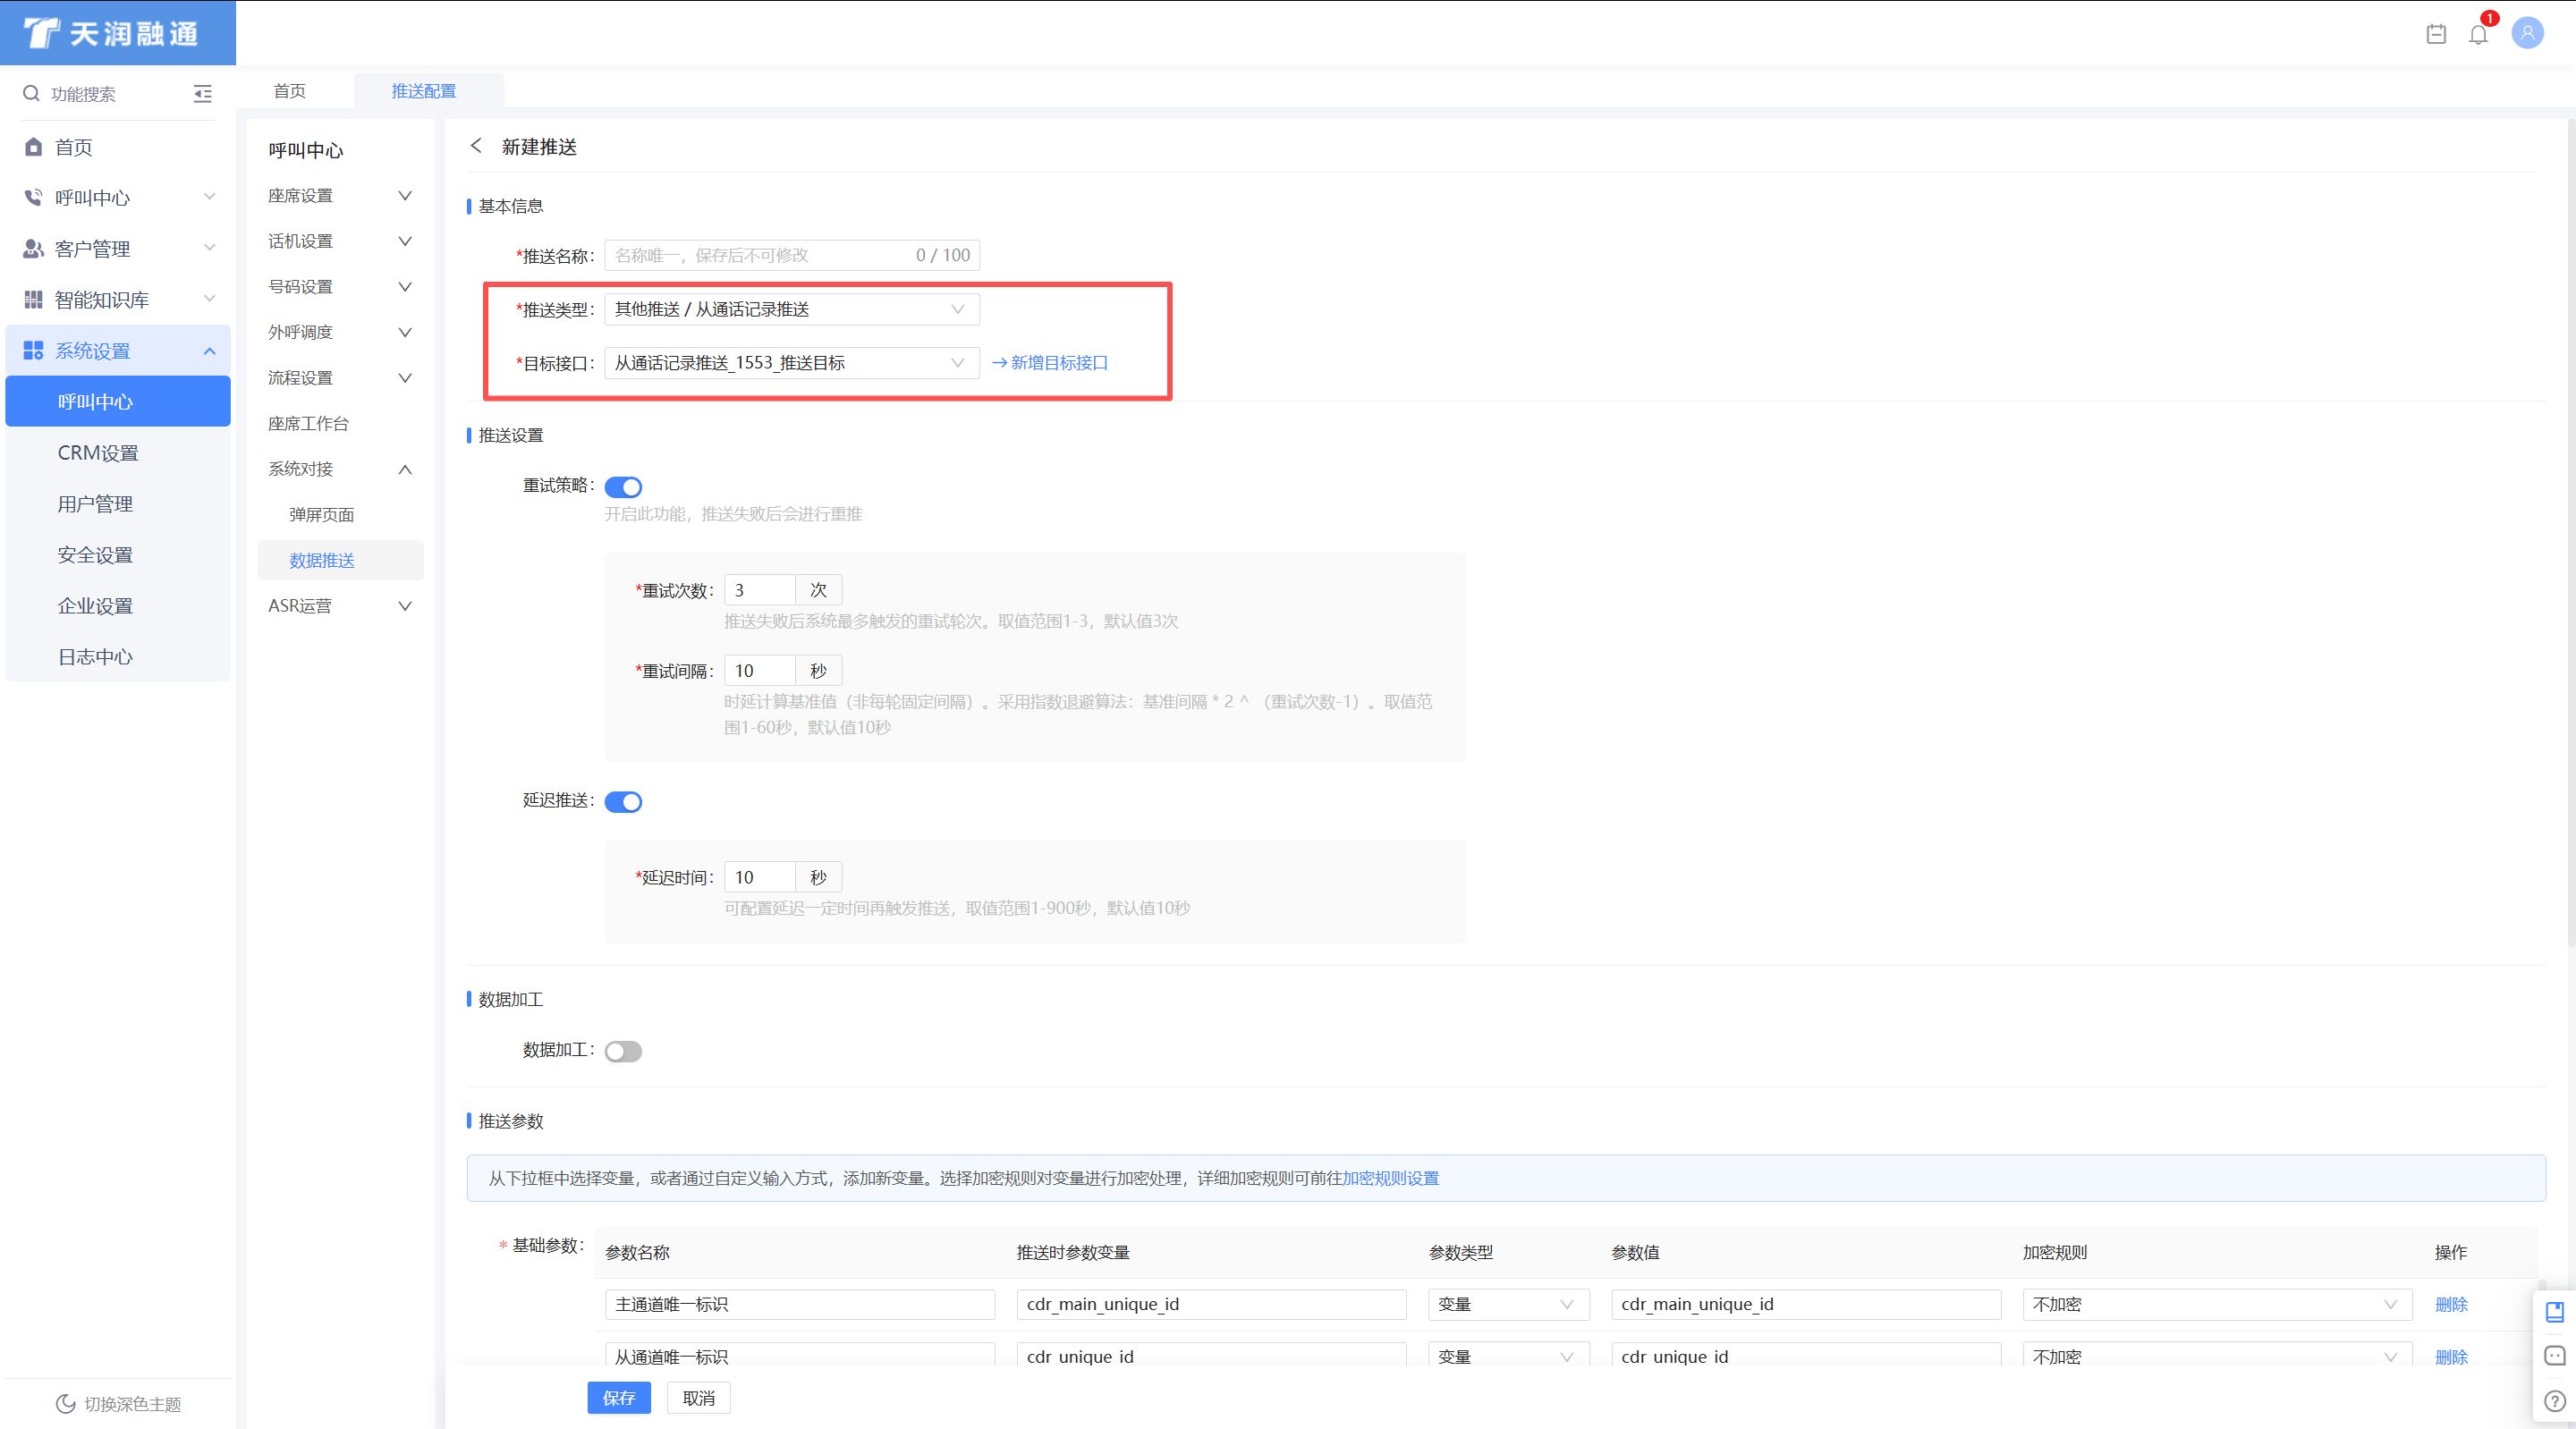Expand 号码设置 menu
The height and width of the screenshot is (1429, 2576).
tap(340, 287)
